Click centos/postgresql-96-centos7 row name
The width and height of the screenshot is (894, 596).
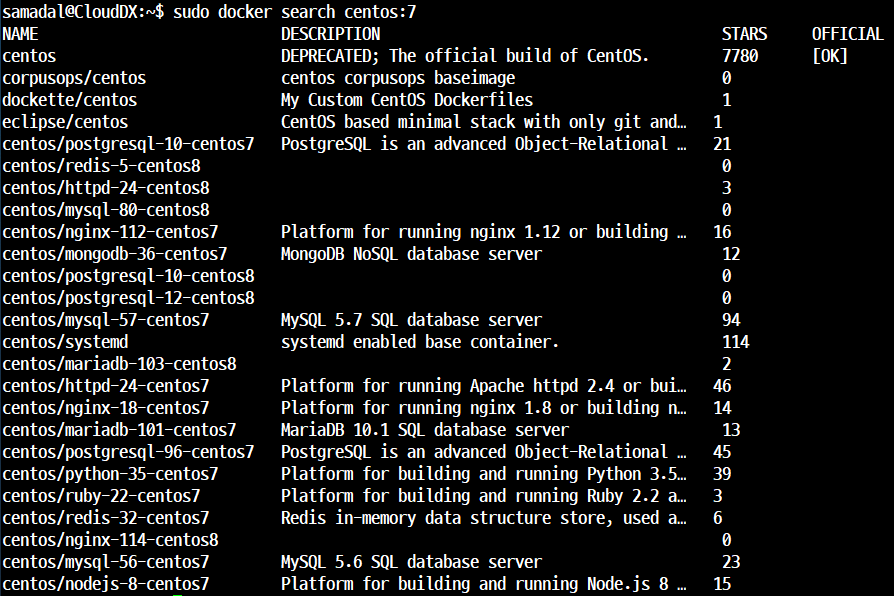tap(128, 452)
